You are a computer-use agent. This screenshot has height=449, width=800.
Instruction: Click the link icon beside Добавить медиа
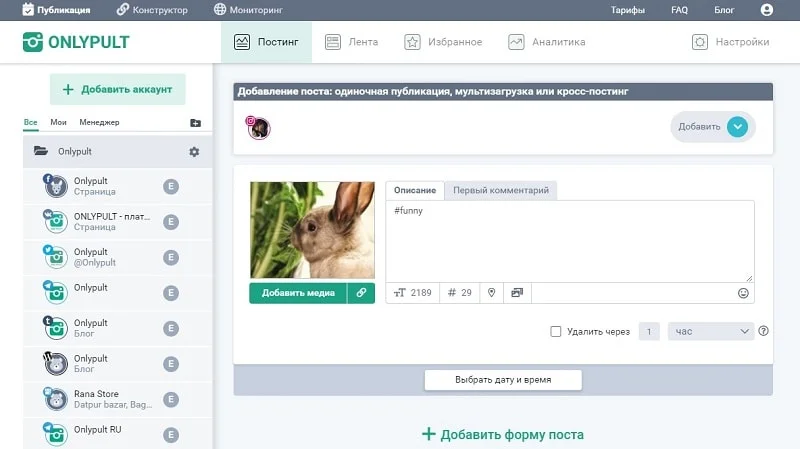click(x=361, y=293)
